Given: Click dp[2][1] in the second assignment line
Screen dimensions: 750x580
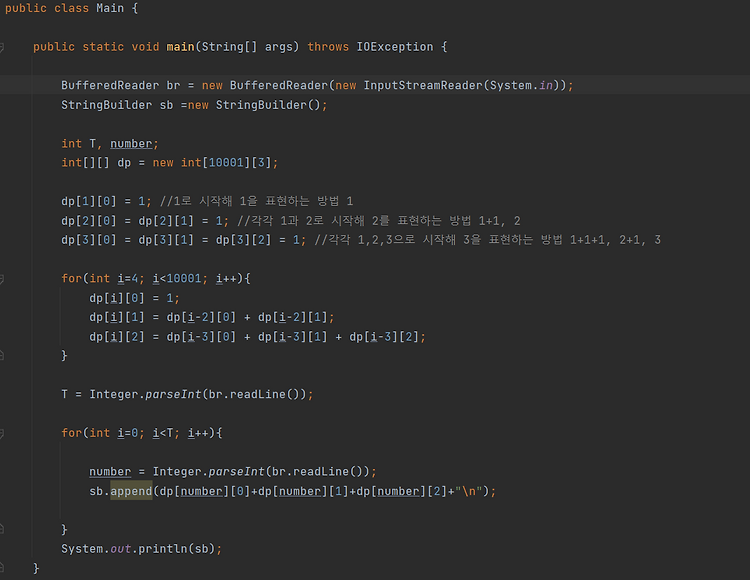Looking at the screenshot, I should coord(166,221).
